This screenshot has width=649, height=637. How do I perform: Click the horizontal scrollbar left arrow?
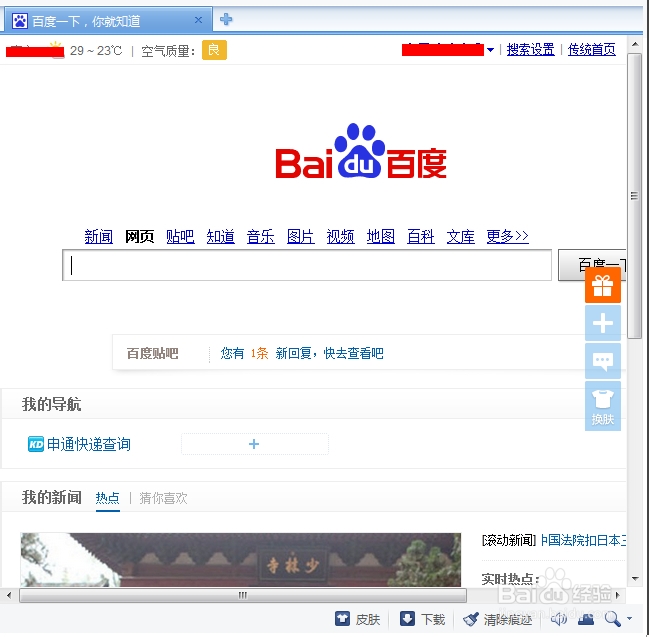click(x=9, y=596)
